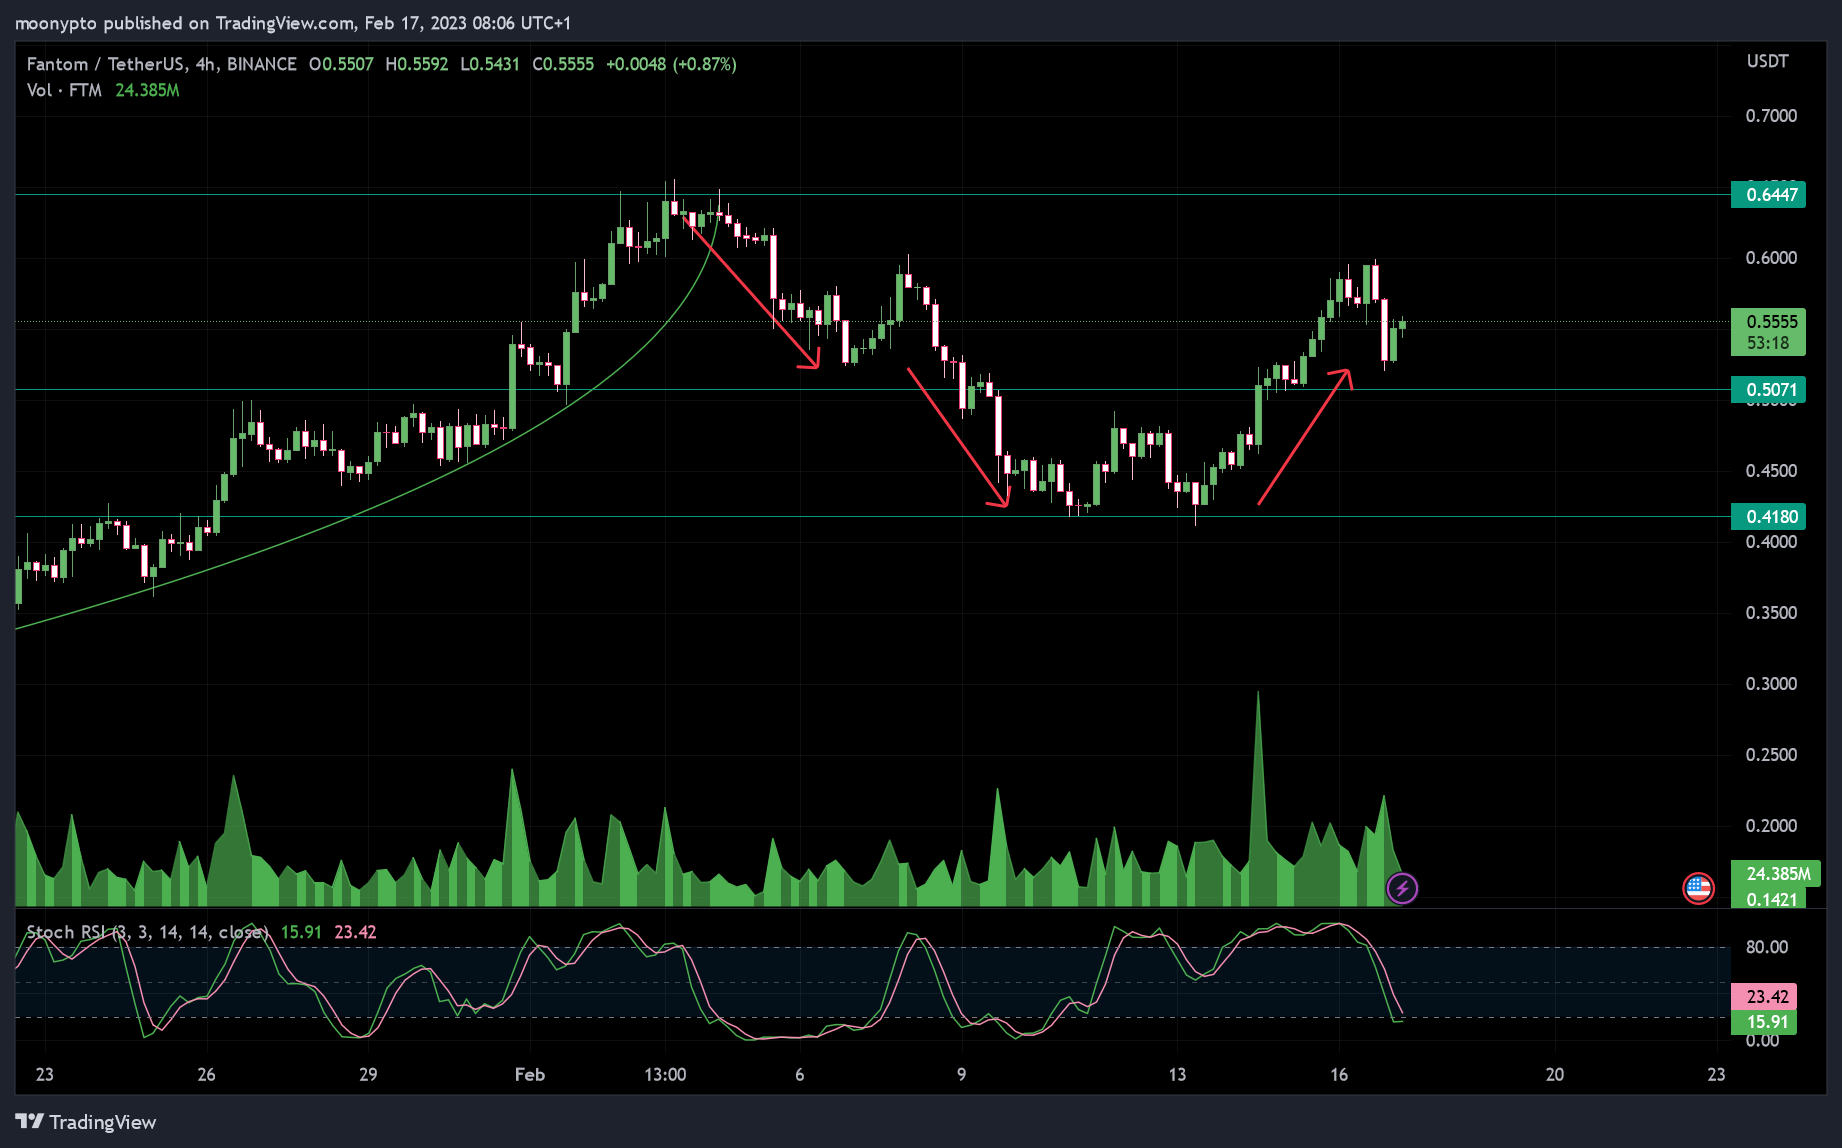1842x1148 pixels.
Task: Click the 0.3000 price scale label
Action: (x=1771, y=684)
